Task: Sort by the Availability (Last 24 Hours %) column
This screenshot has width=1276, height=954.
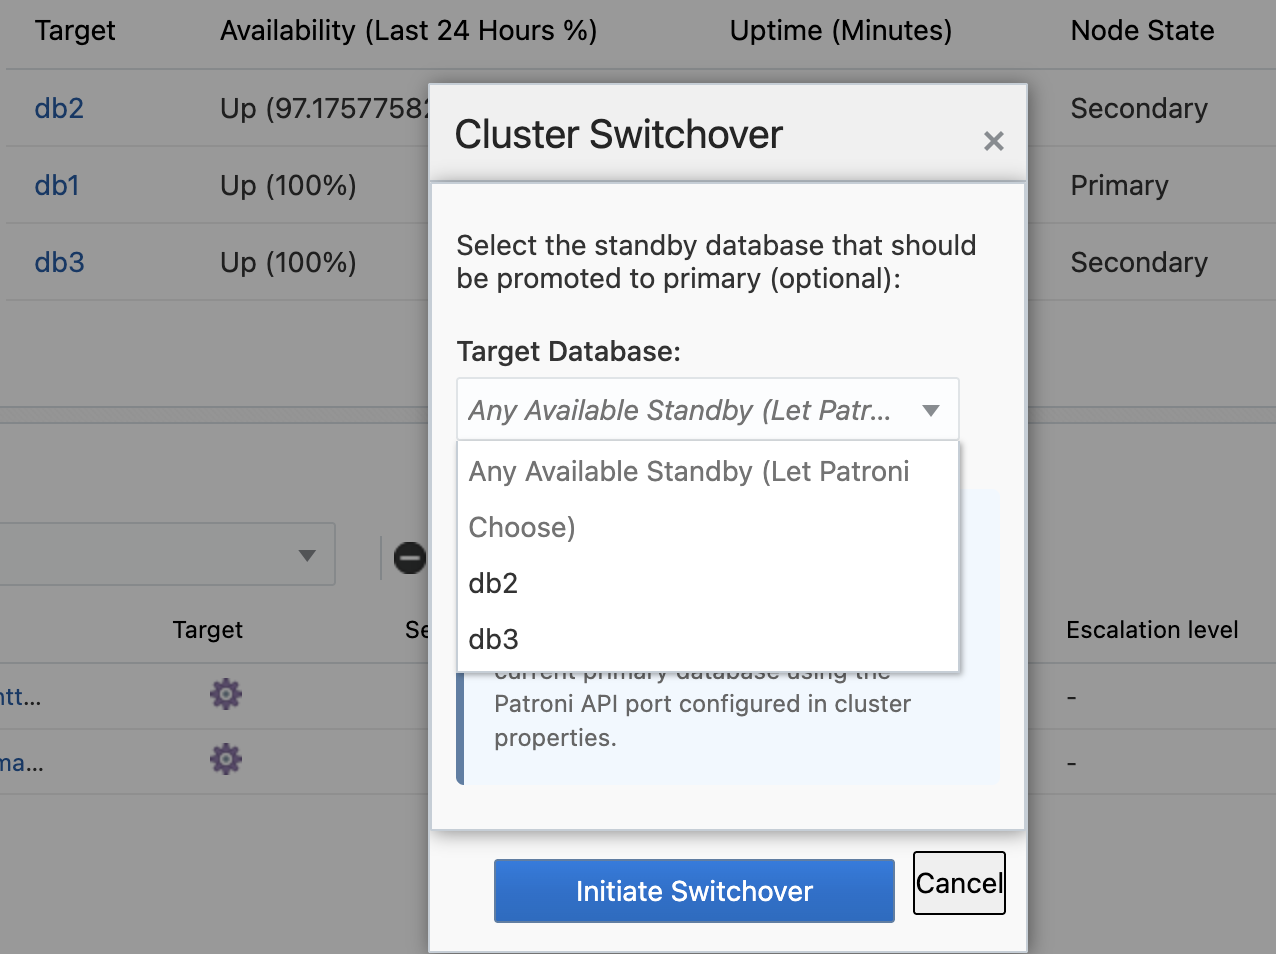Action: coord(408,31)
